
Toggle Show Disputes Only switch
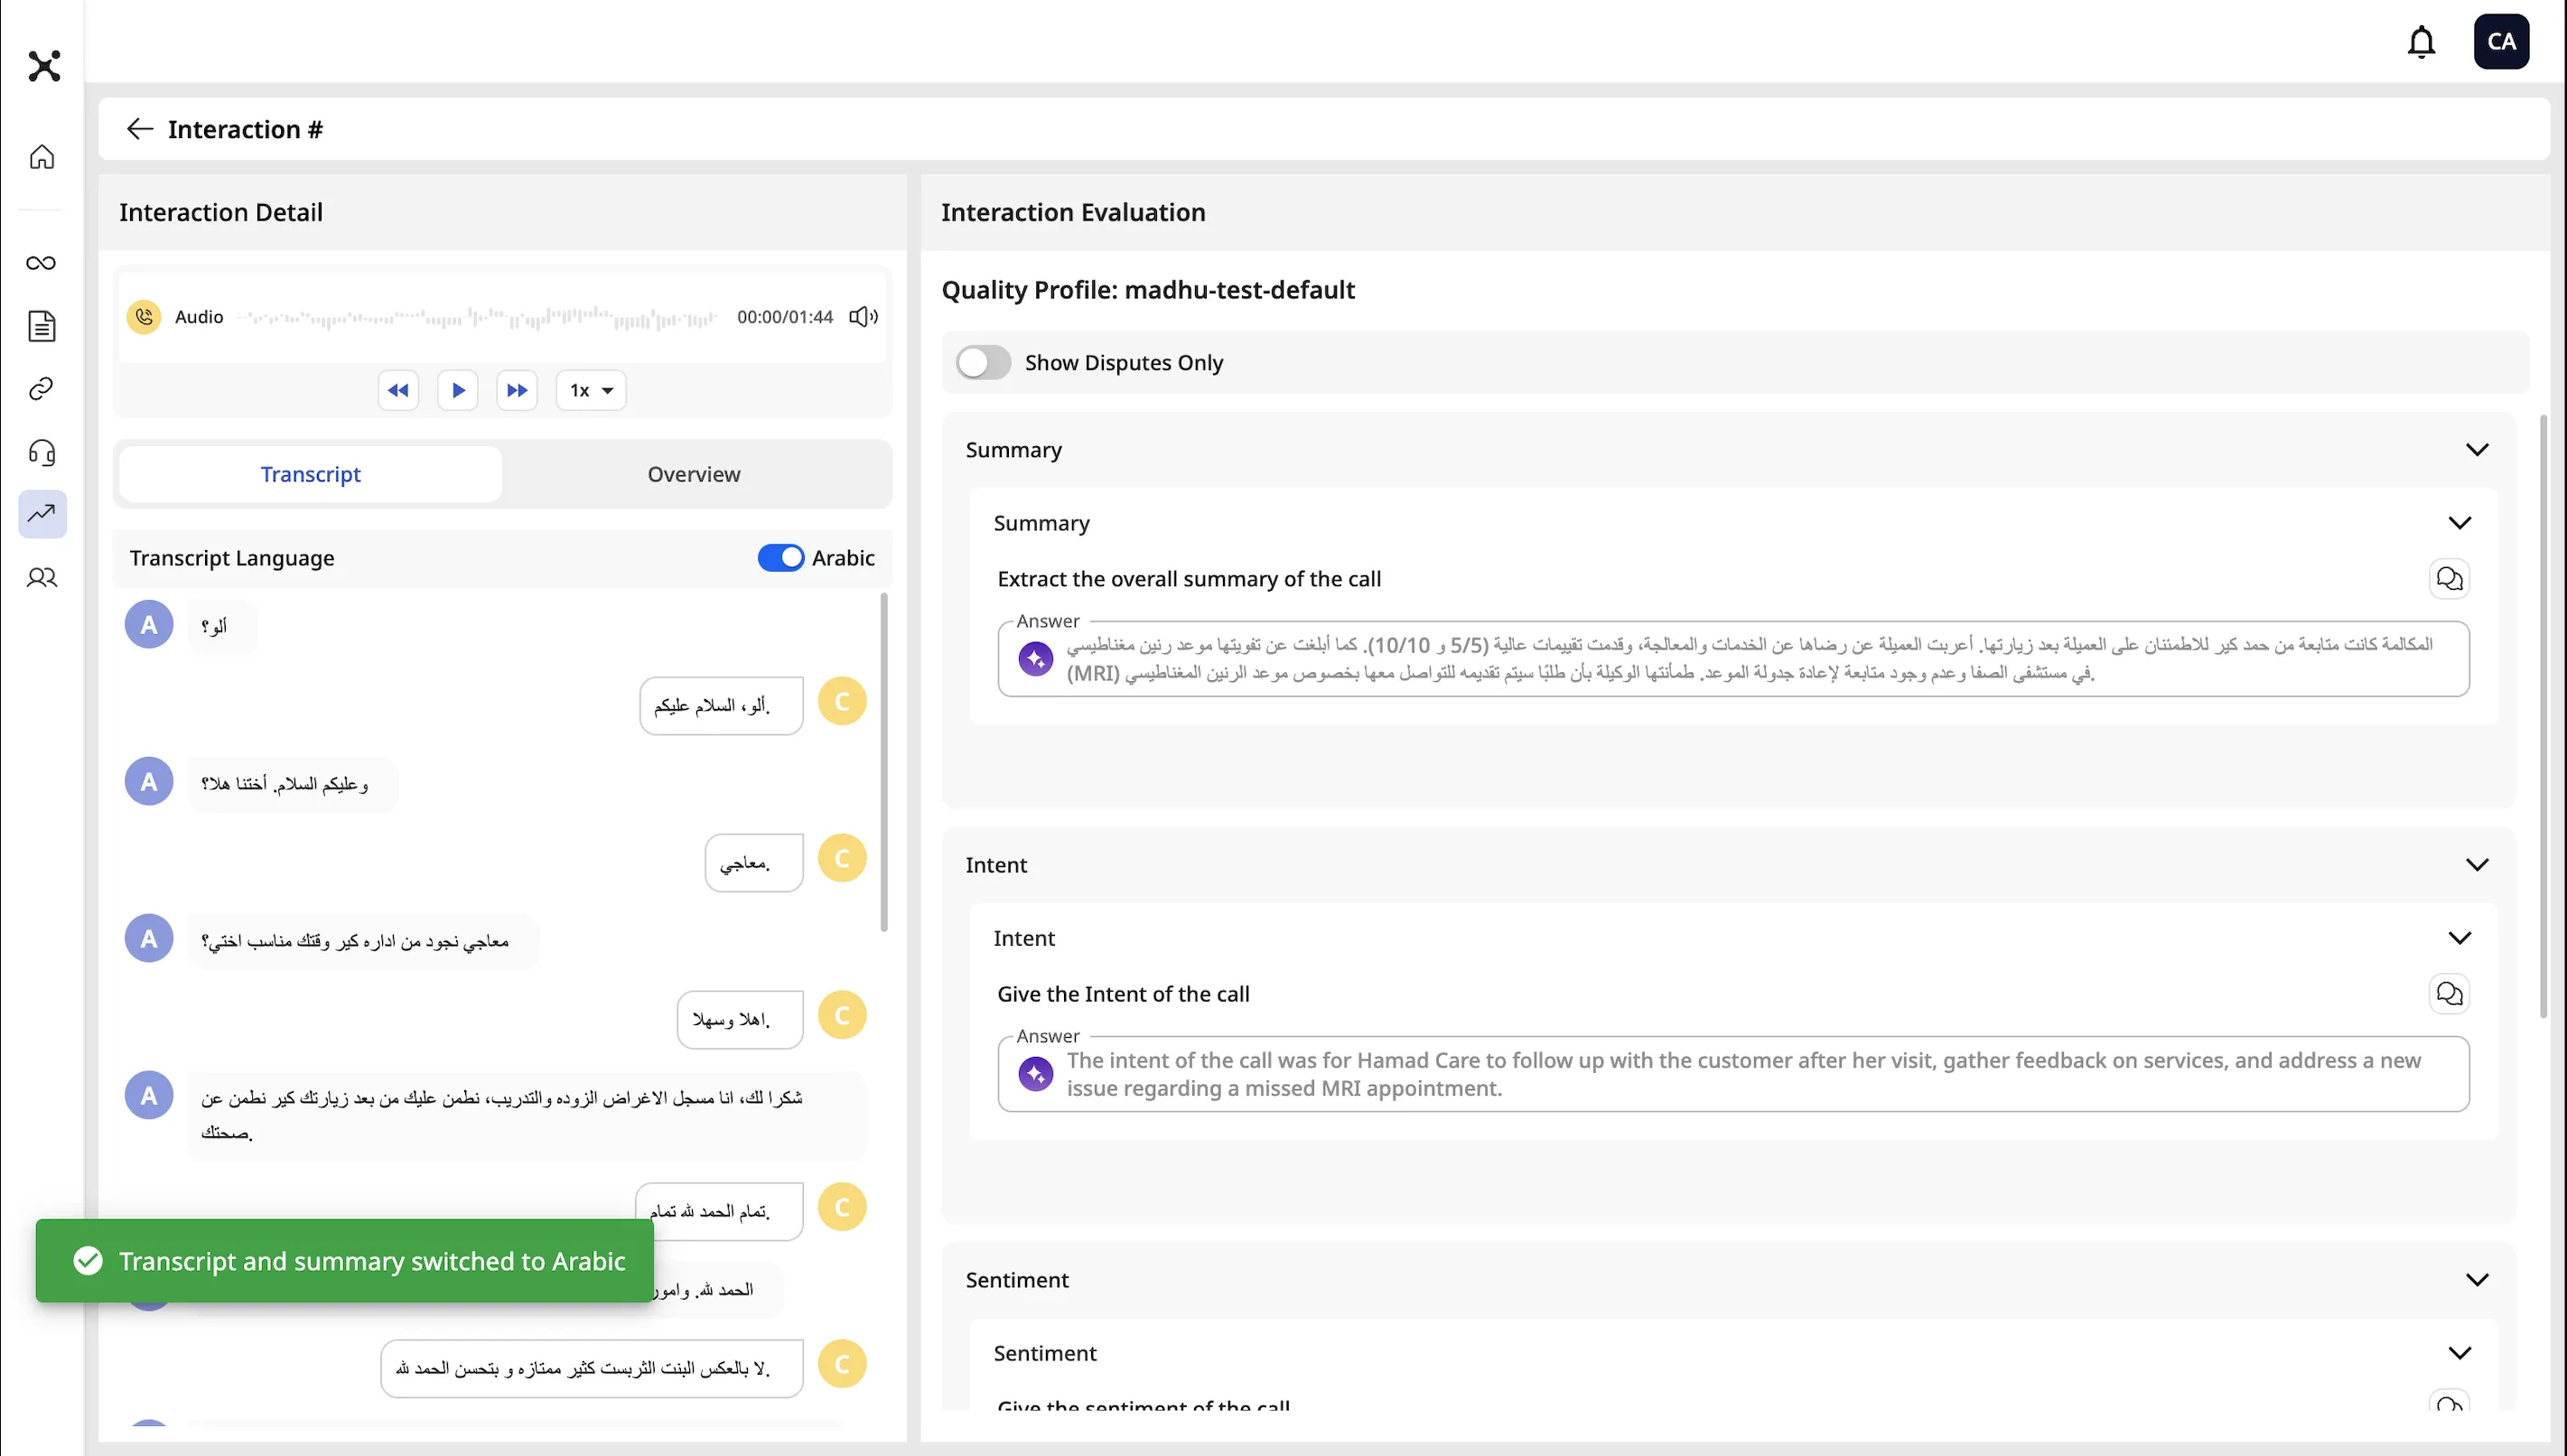click(983, 362)
